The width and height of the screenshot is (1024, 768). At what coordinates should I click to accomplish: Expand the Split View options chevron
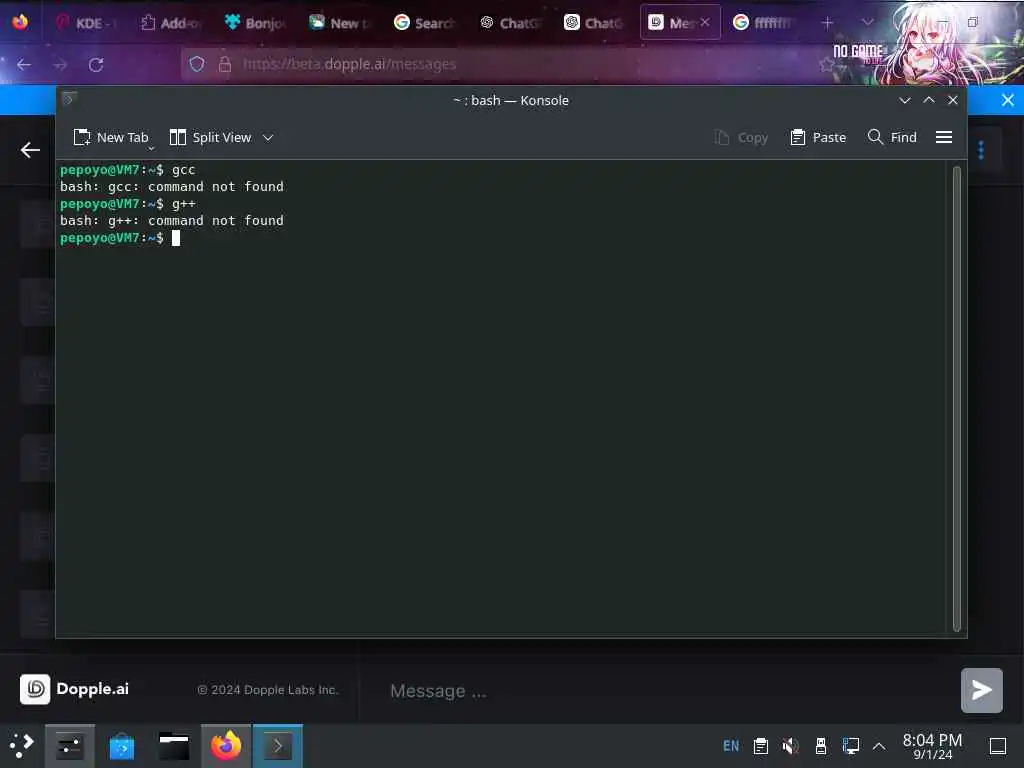point(268,137)
